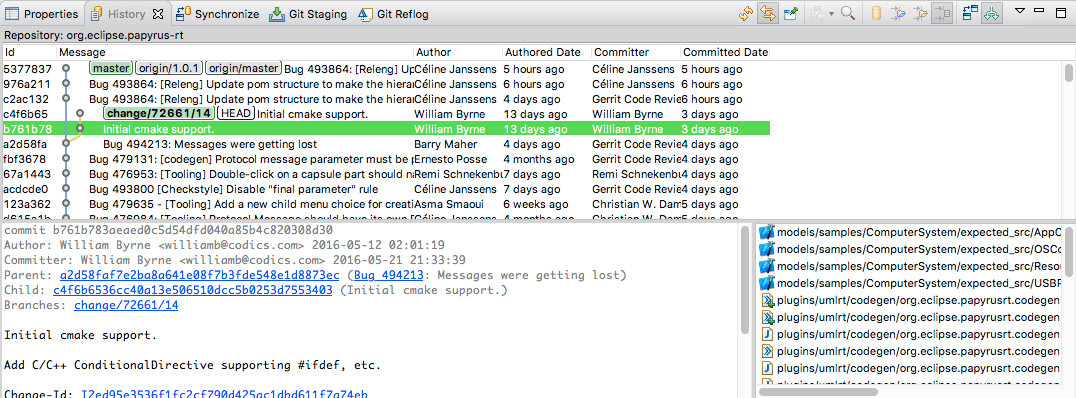Select commit acdcde0 Checkstyle row
The height and width of the screenshot is (398, 1076).
click(x=386, y=189)
